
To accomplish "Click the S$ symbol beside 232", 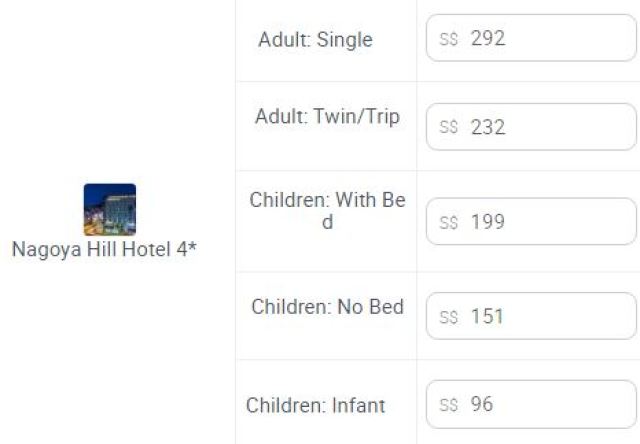I will [x=449, y=127].
